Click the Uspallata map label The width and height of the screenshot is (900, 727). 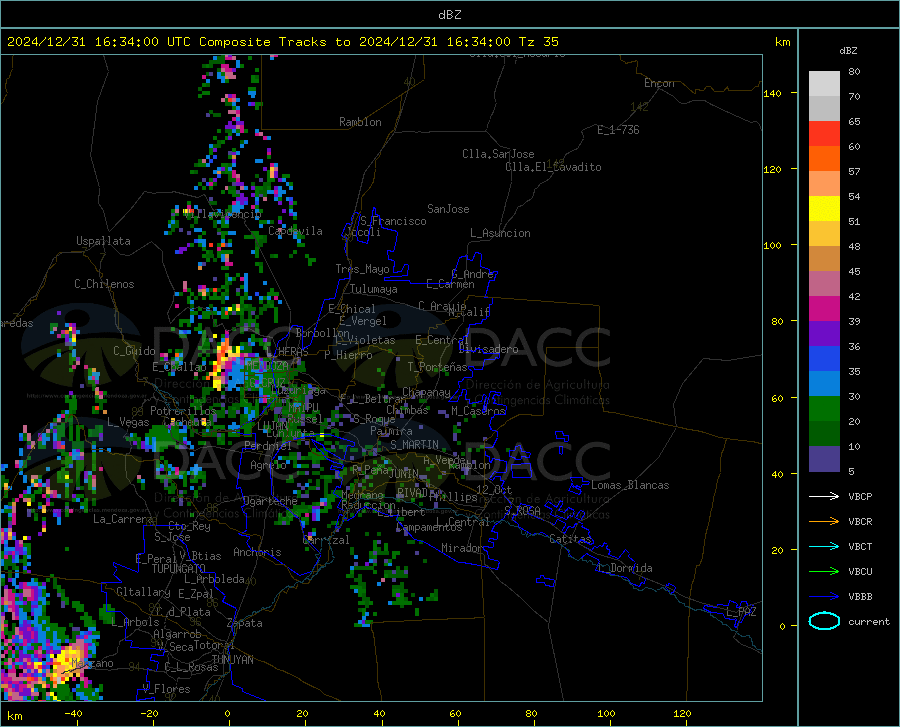pyautogui.click(x=103, y=241)
